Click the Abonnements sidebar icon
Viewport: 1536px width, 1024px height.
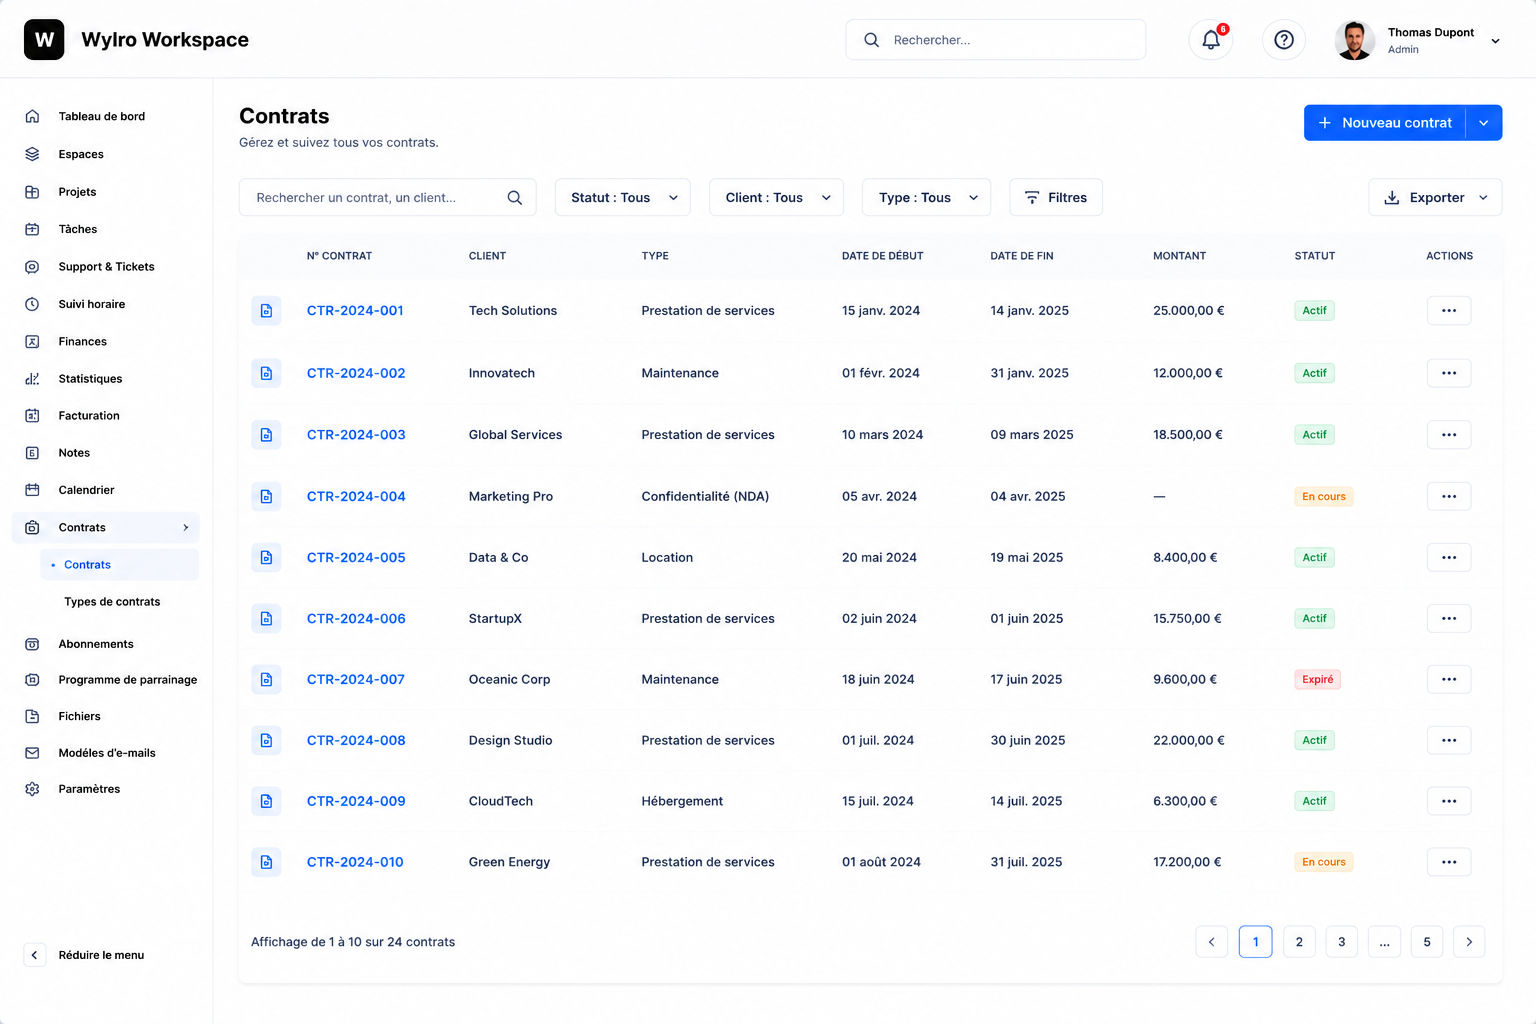[x=32, y=644]
